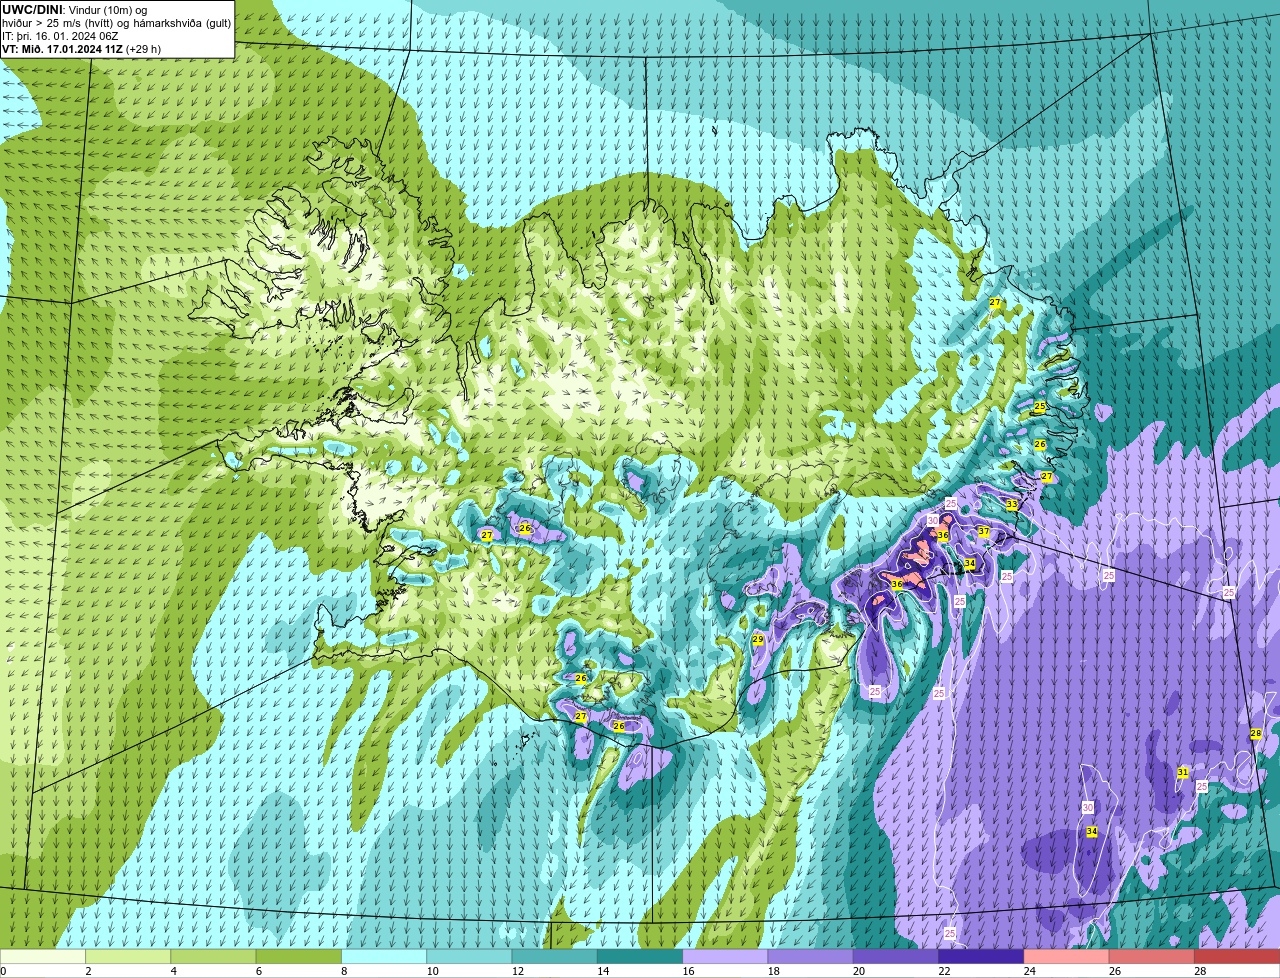Click the yellow 25 gust marker on the east coast
Image resolution: width=1280 pixels, height=978 pixels.
tap(1040, 407)
